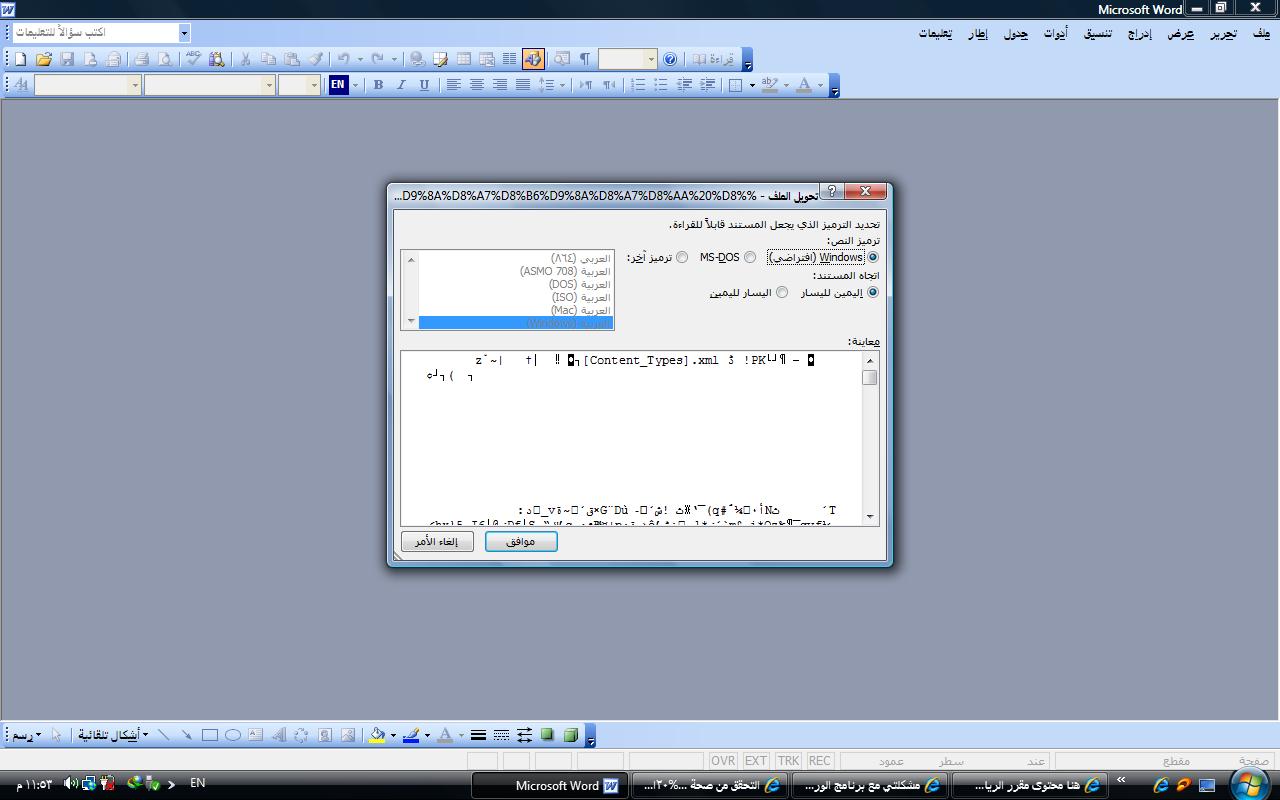
Task: Click the preview pane scroll down arrow
Action: [870, 517]
